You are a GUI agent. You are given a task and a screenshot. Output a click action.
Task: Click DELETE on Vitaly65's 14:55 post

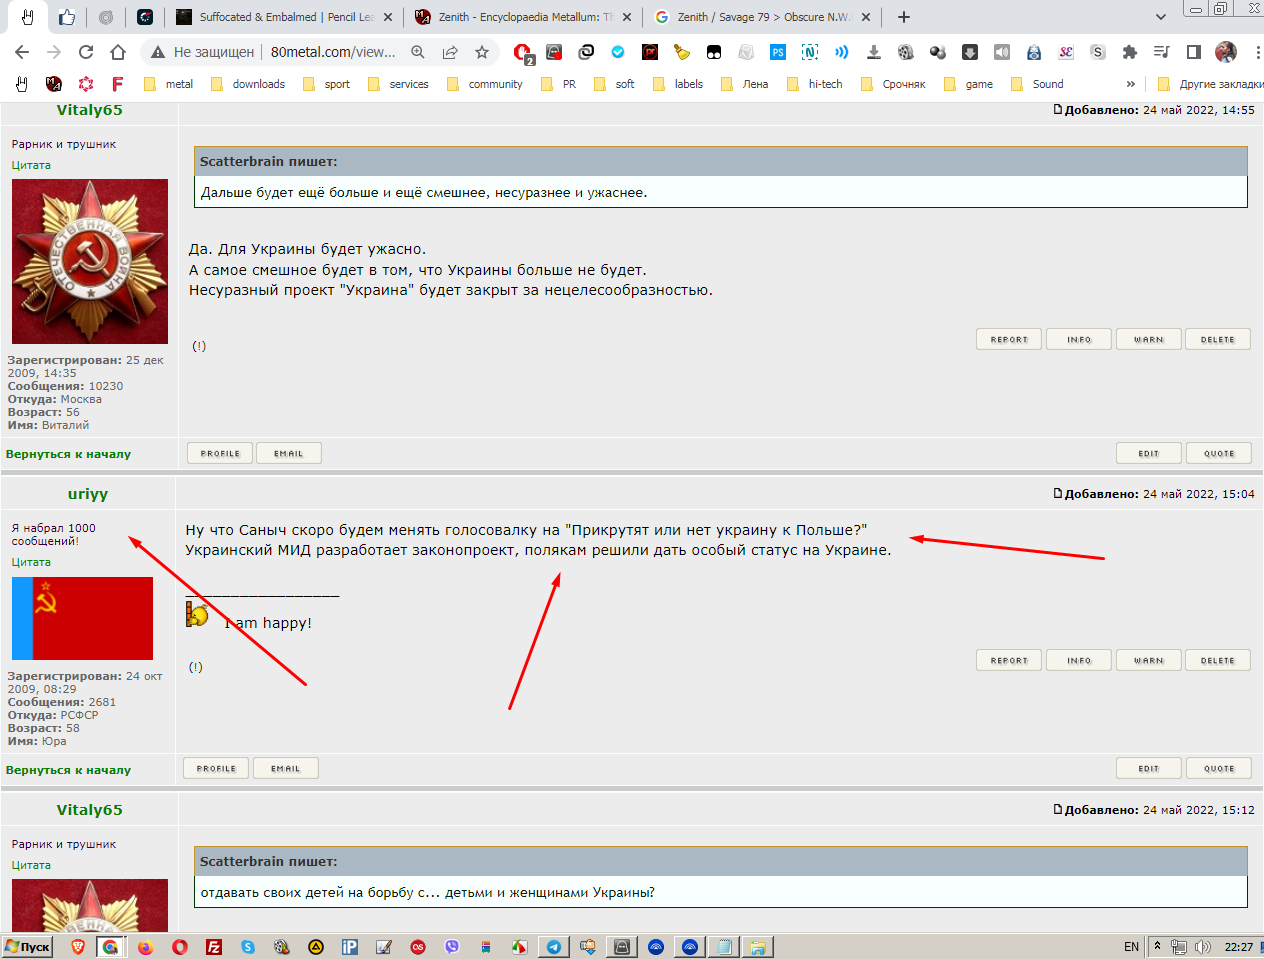[1218, 339]
